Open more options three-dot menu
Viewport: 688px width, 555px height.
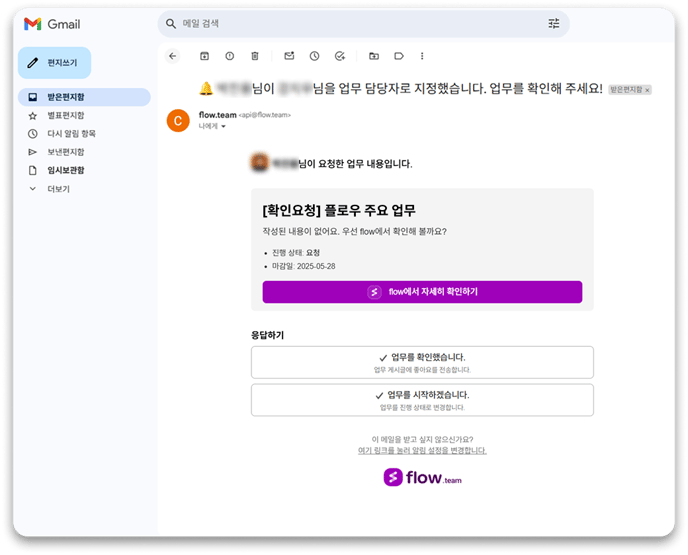pos(422,56)
